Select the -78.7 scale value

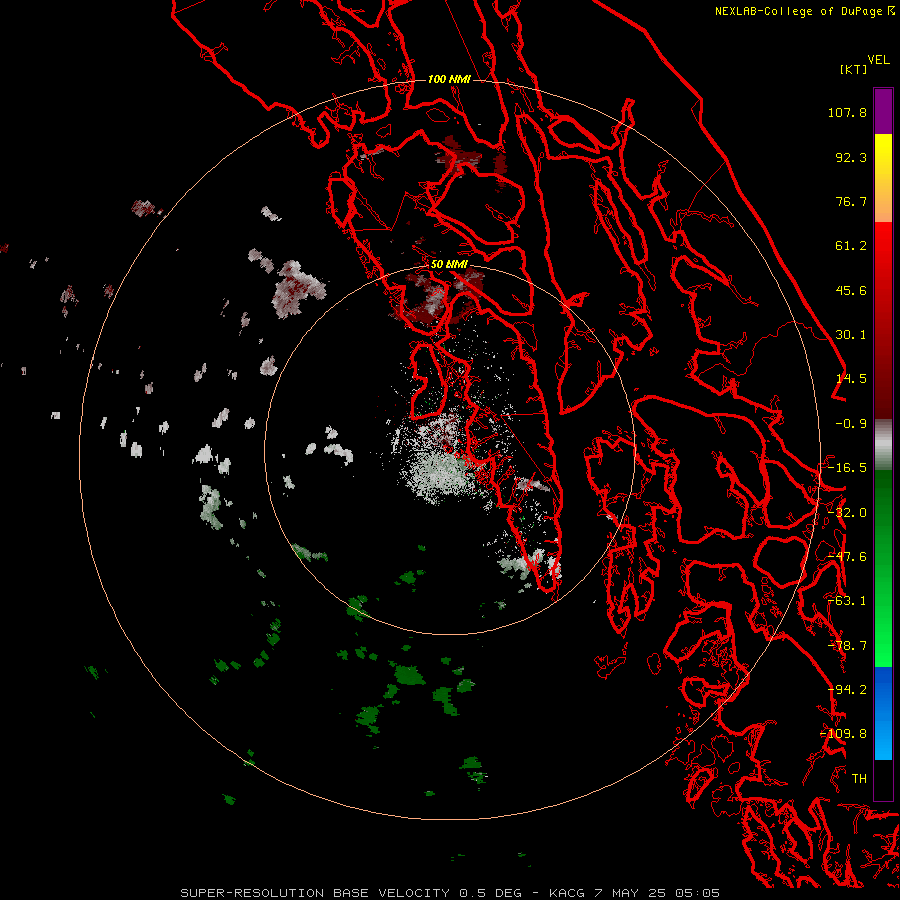[847, 646]
